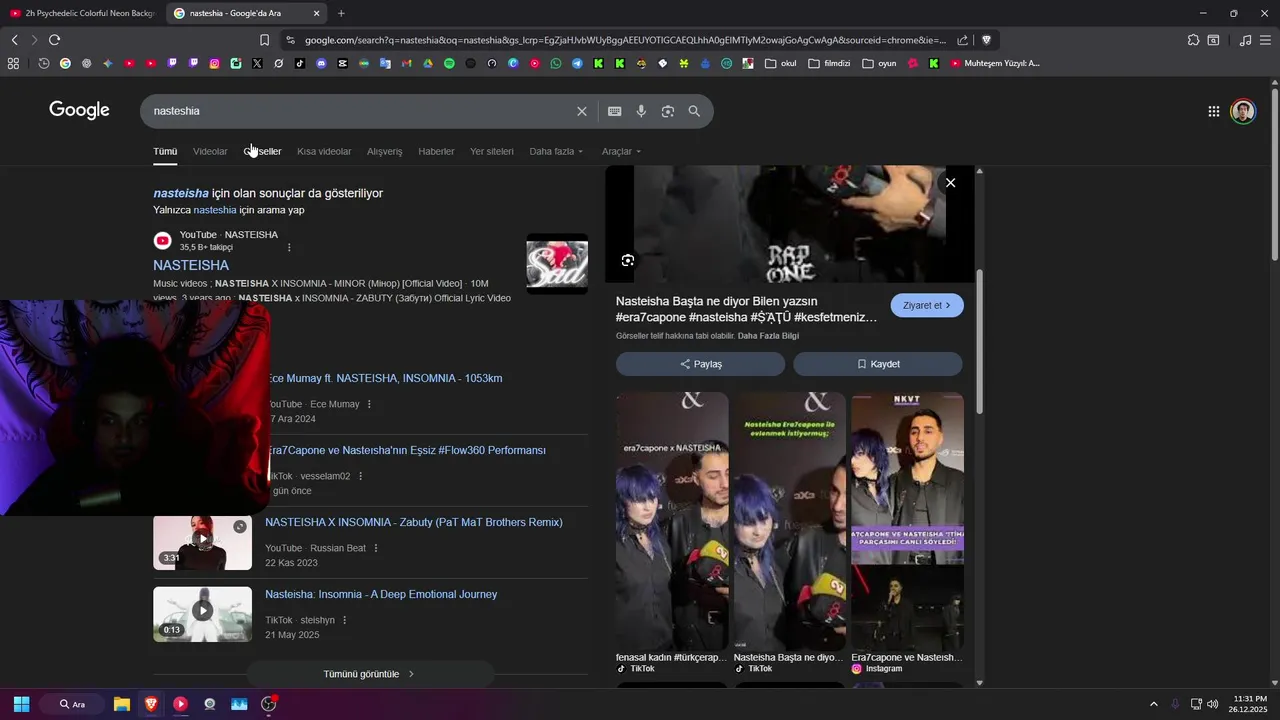This screenshot has width=1280, height=720.
Task: Open the Daha Fazla Bilgi copyright link
Action: coord(768,336)
